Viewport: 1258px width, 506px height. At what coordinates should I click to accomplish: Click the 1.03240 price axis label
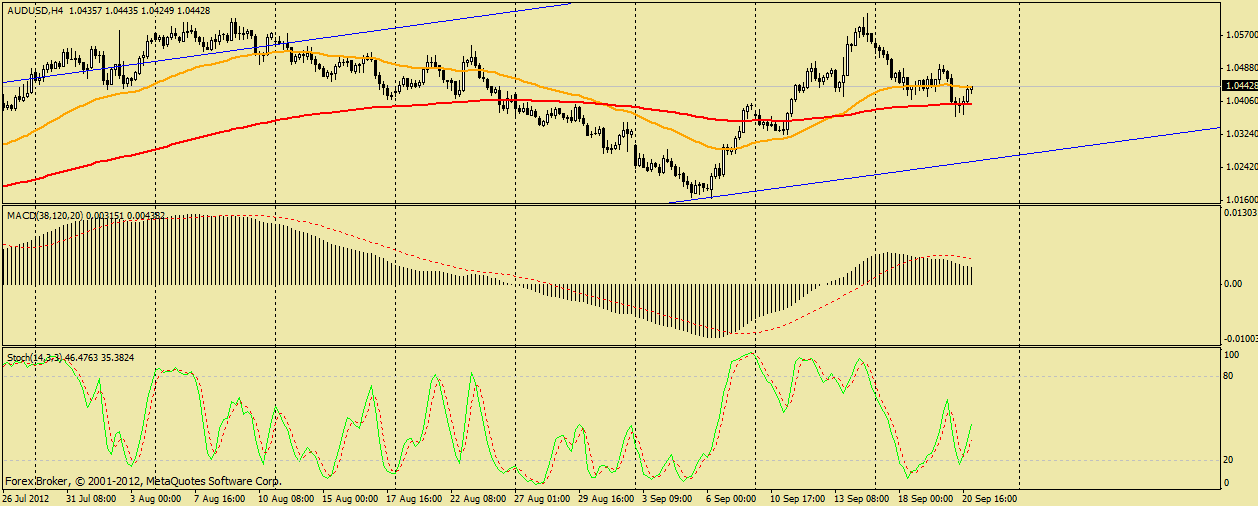[x=1240, y=133]
